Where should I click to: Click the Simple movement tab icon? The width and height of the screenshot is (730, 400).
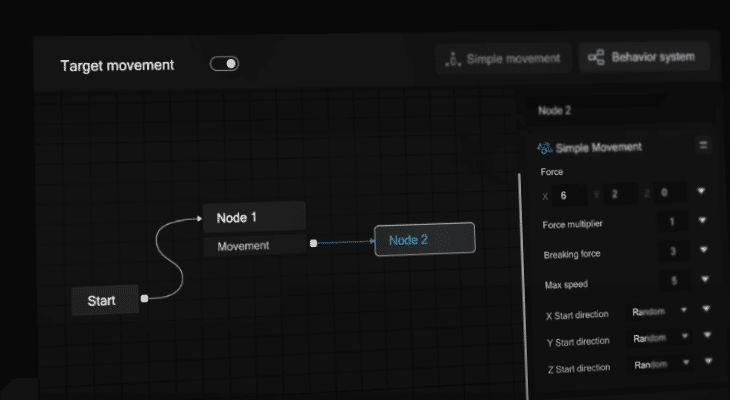tap(453, 60)
